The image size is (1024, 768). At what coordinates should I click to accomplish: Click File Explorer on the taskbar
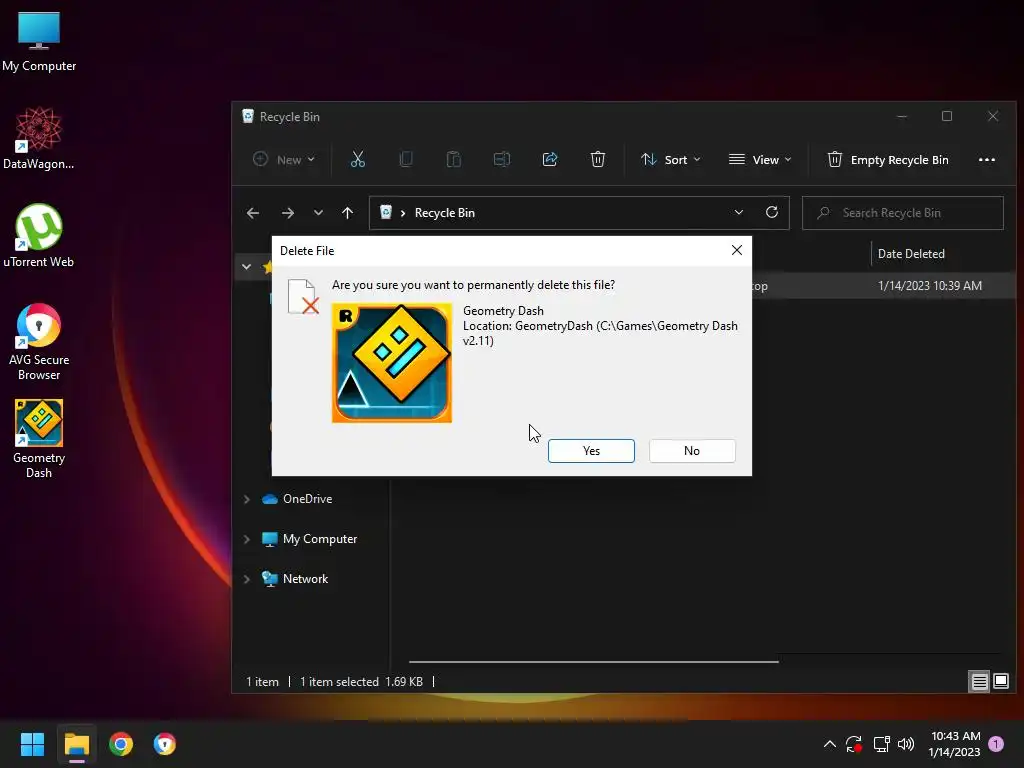(x=76, y=744)
